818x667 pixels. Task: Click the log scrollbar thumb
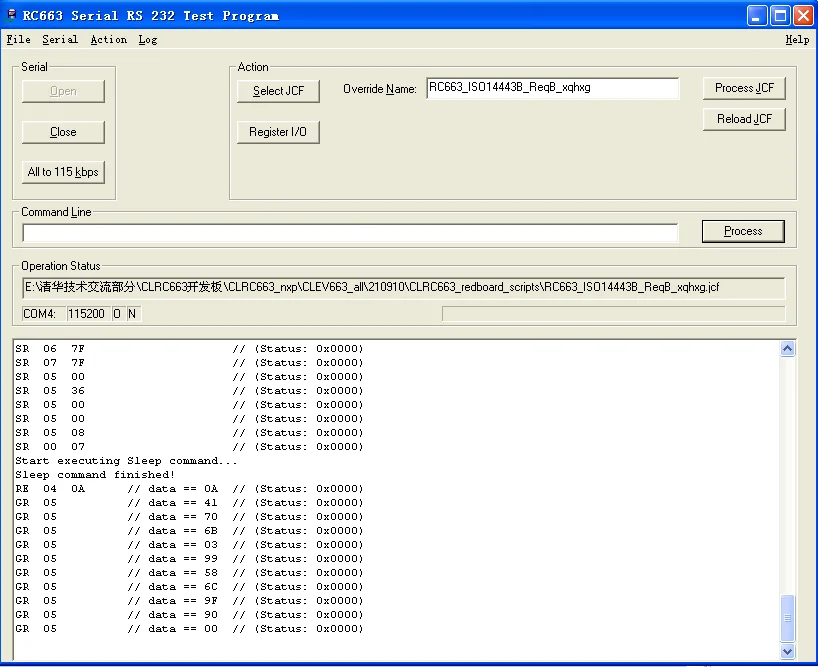click(787, 618)
